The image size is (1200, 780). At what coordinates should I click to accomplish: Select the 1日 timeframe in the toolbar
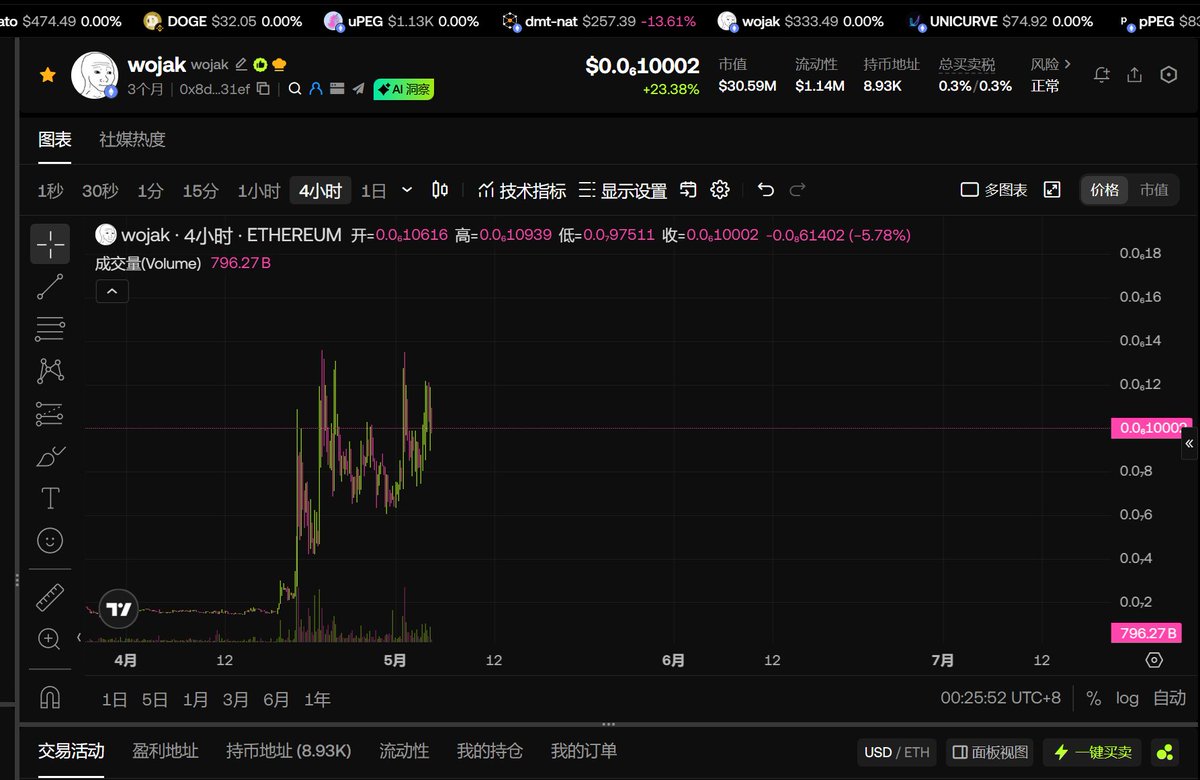(374, 191)
